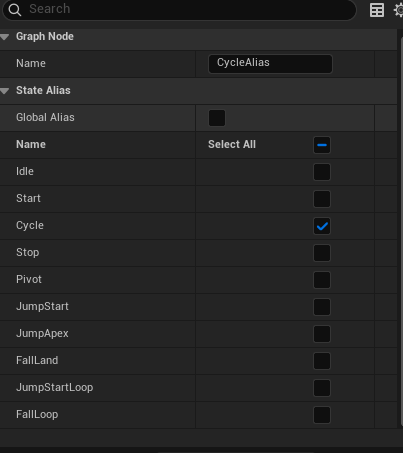The image size is (403, 453).
Task: Enable the Global Alias checkbox
Action: [x=217, y=118]
